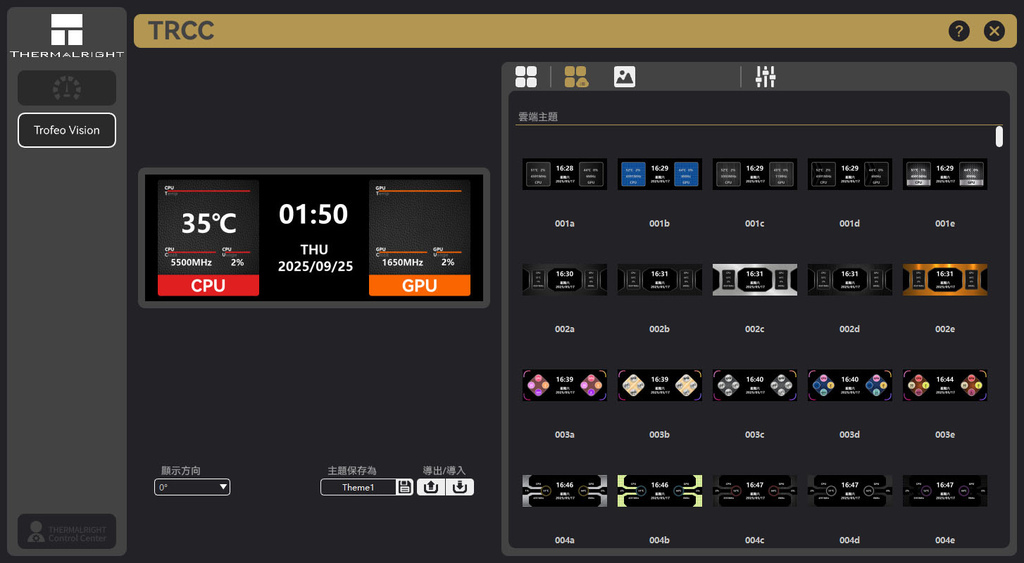The width and height of the screenshot is (1024, 563).
Task: Open Thermalright Control Center button
Action: [67, 531]
